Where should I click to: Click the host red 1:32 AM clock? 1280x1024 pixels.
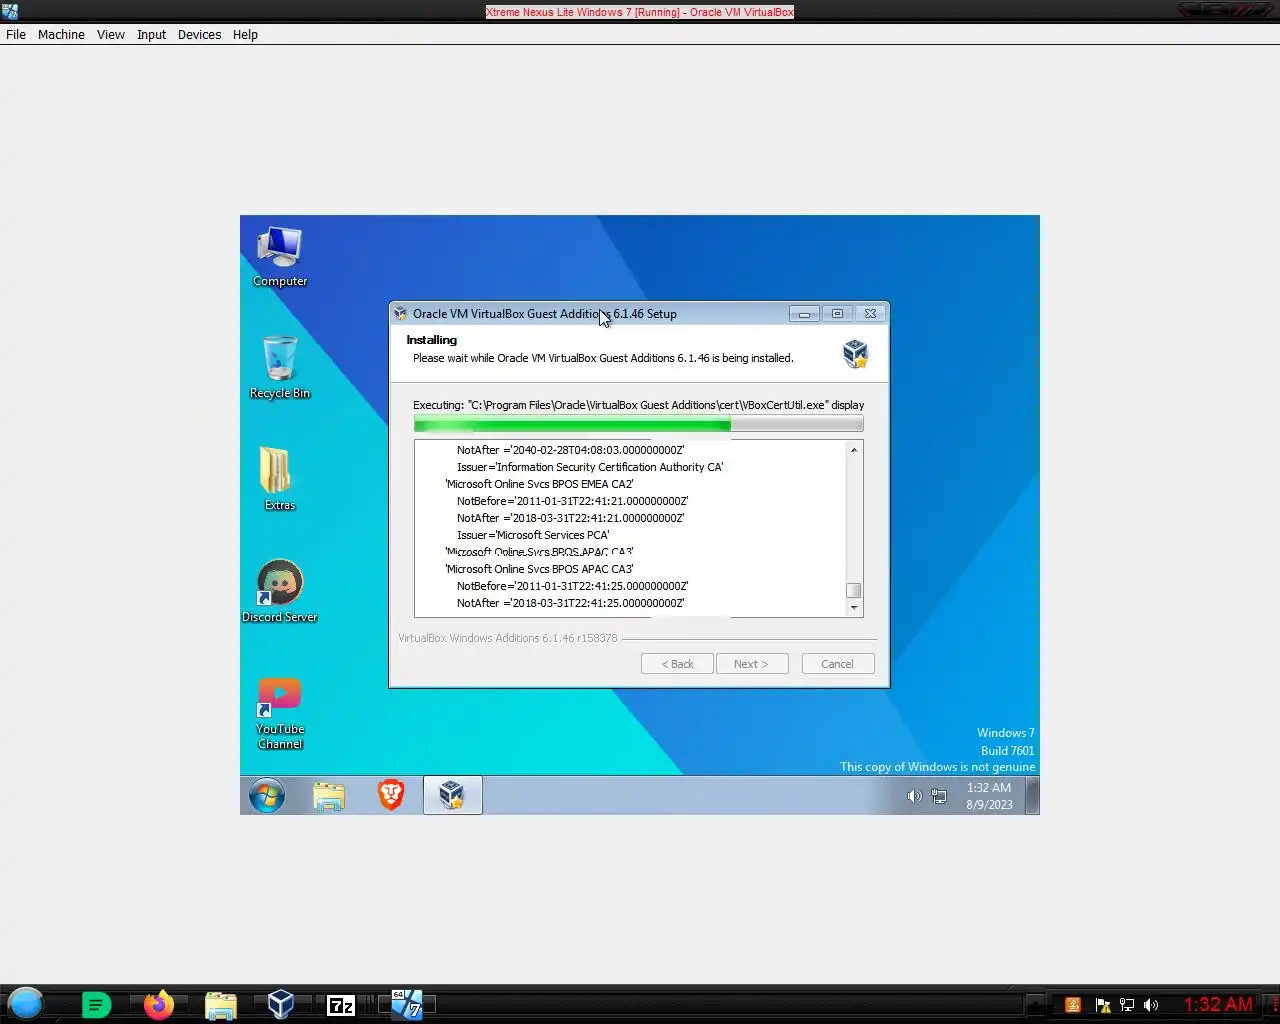pyautogui.click(x=1218, y=1004)
